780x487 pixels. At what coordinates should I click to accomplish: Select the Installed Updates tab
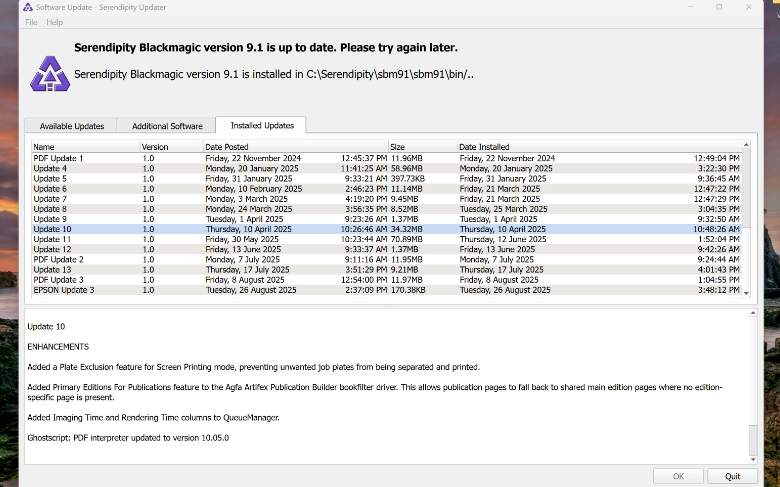(262, 125)
